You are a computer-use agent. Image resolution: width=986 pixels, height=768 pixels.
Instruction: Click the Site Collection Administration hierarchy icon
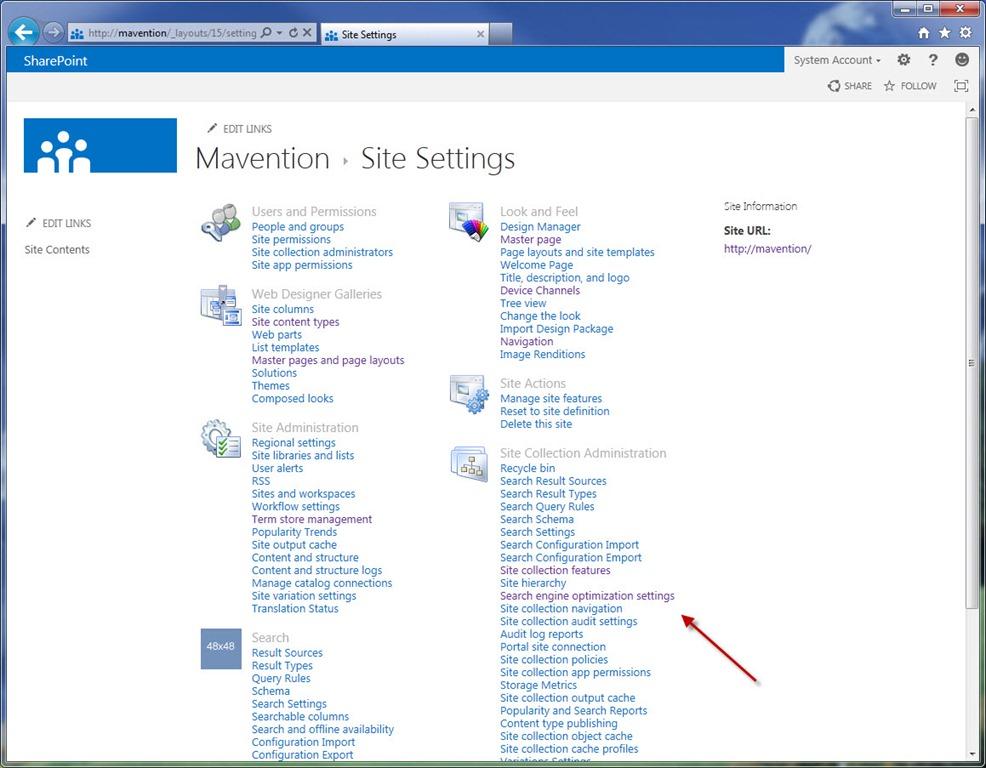469,464
